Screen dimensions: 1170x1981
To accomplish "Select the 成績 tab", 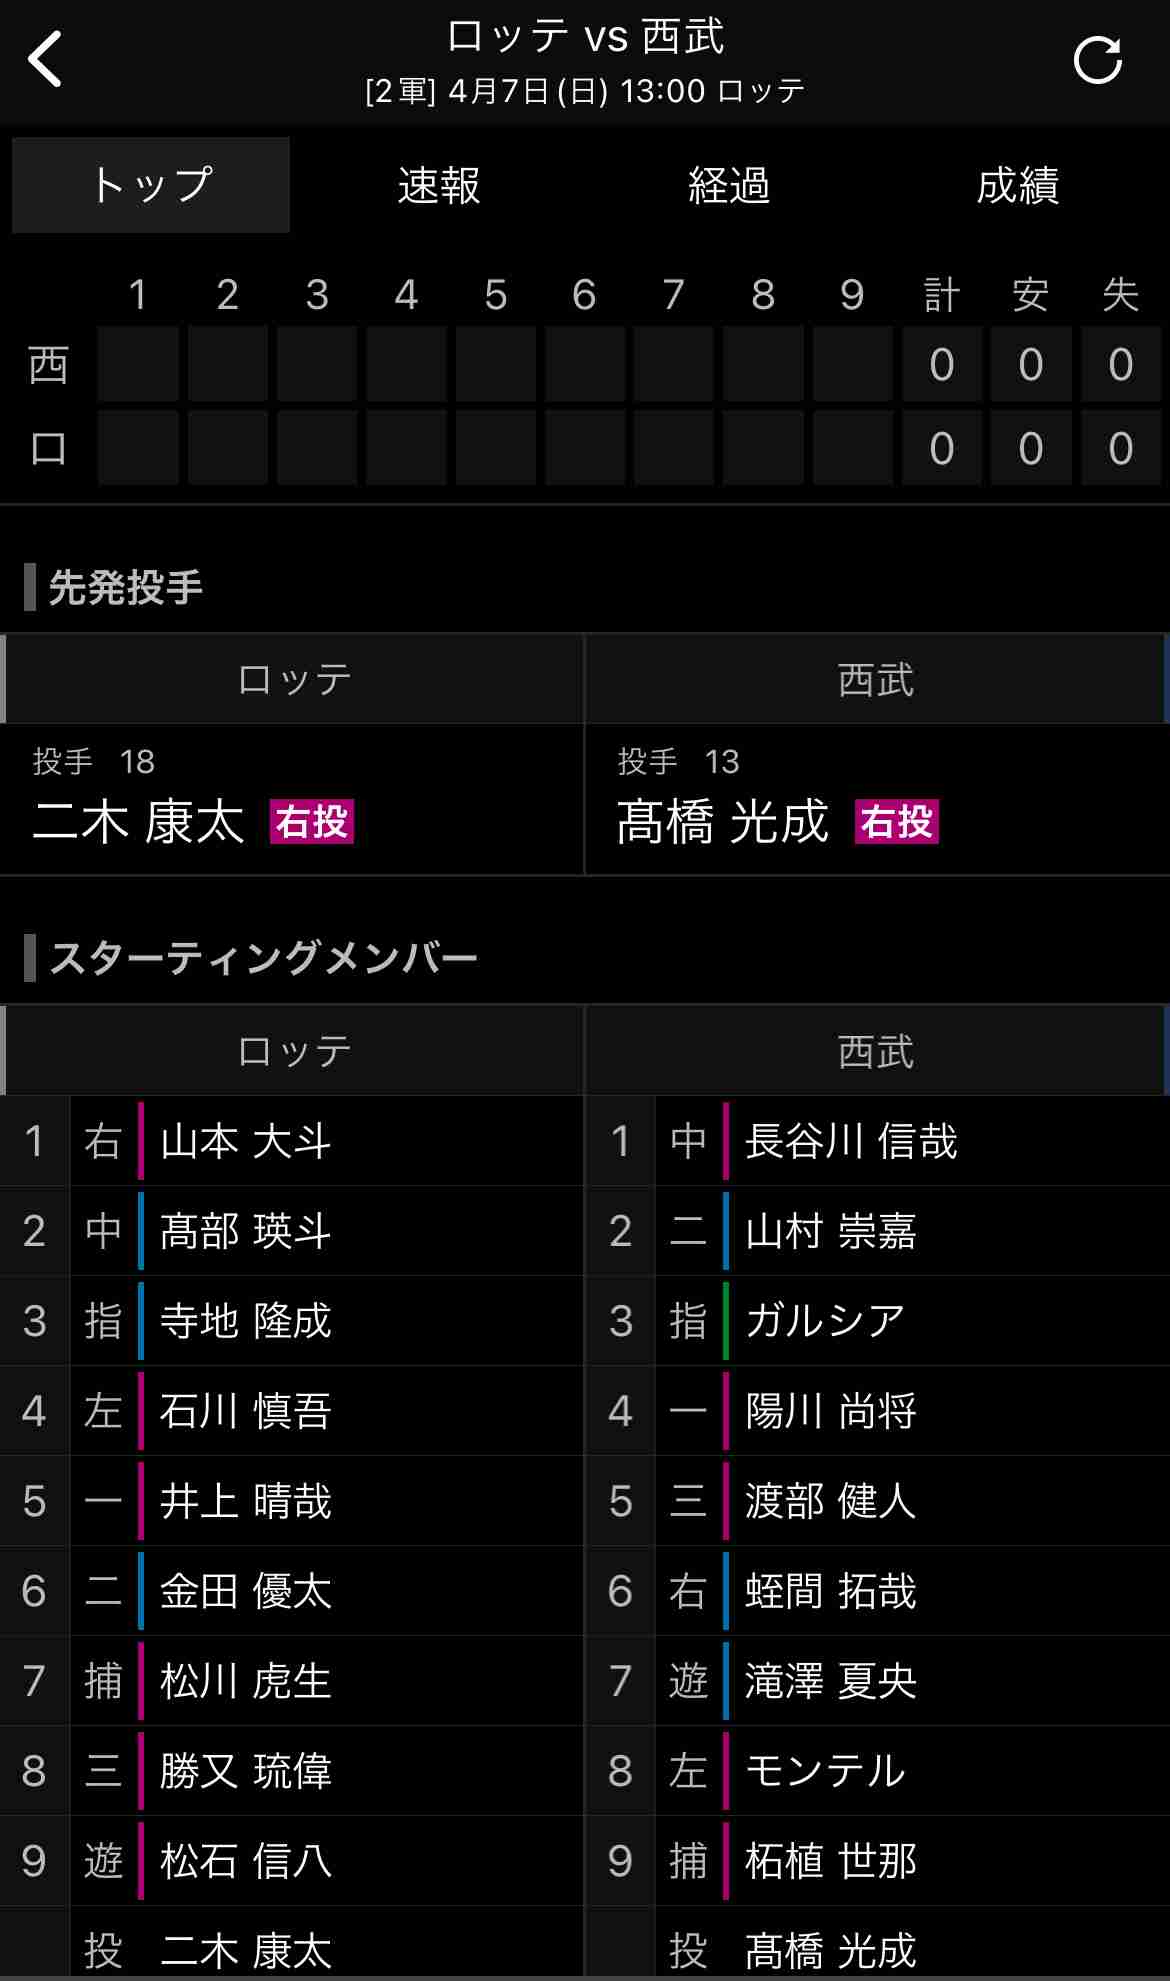I will tap(1017, 186).
